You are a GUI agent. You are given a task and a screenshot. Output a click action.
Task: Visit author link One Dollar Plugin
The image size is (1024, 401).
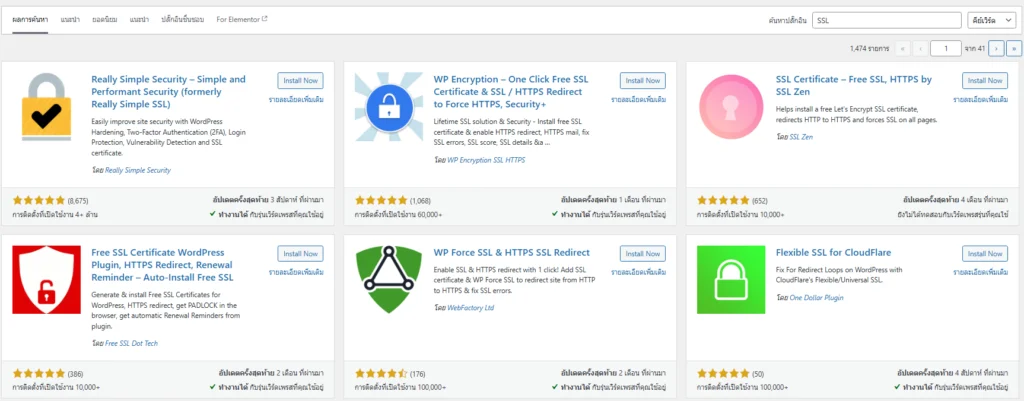tap(816, 297)
